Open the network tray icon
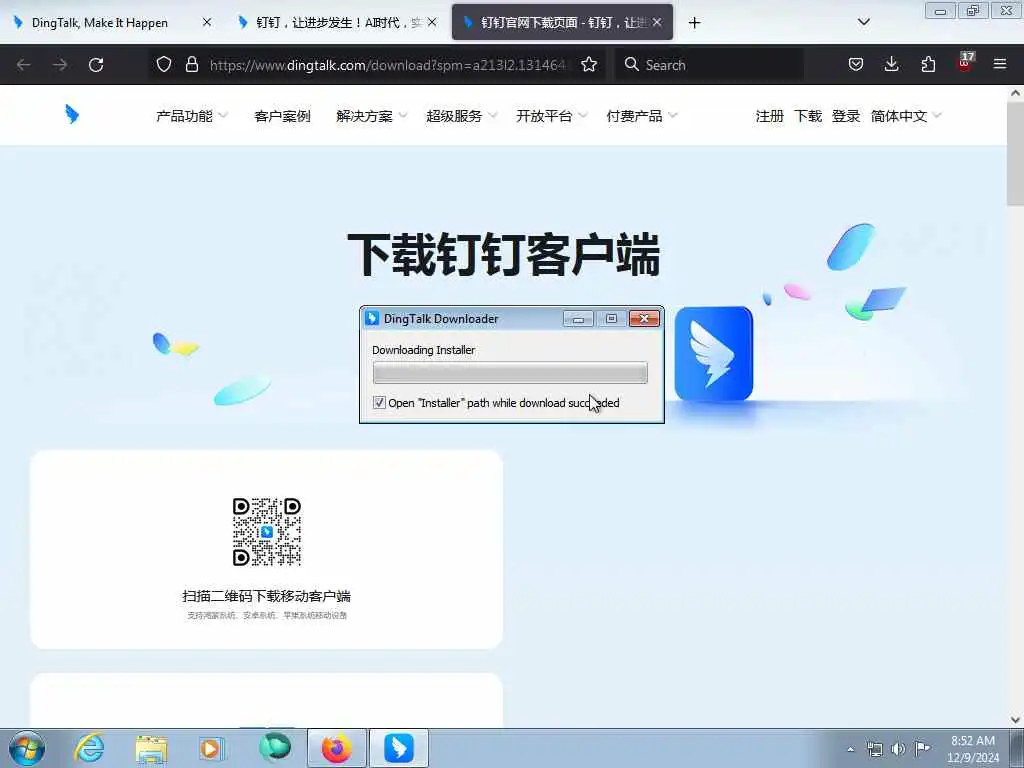The image size is (1024, 768). pos(874,749)
